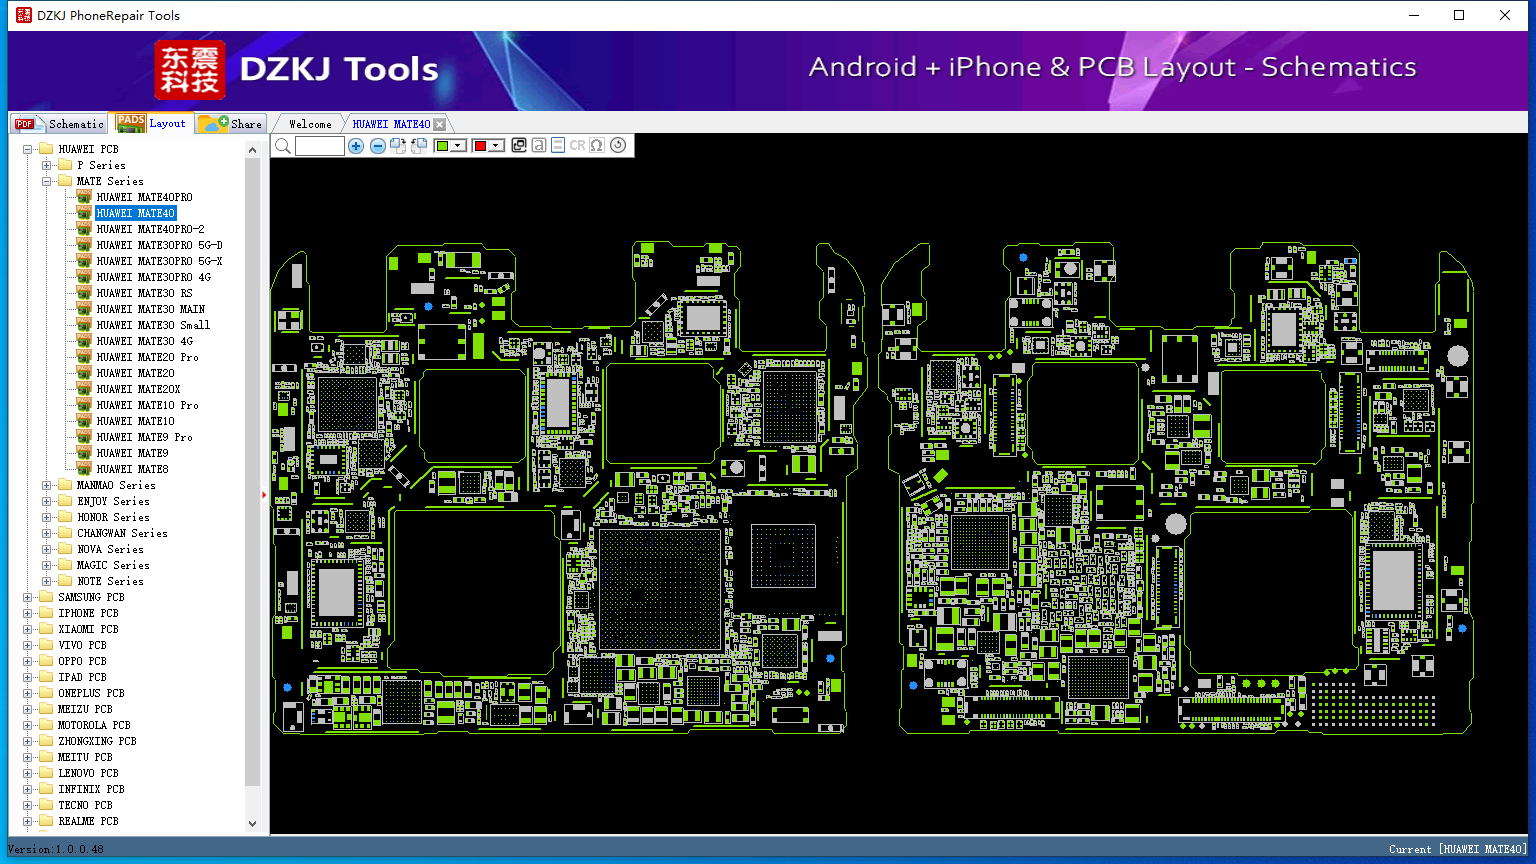
Task: Click the green color swatch in the toolbar
Action: point(442,146)
